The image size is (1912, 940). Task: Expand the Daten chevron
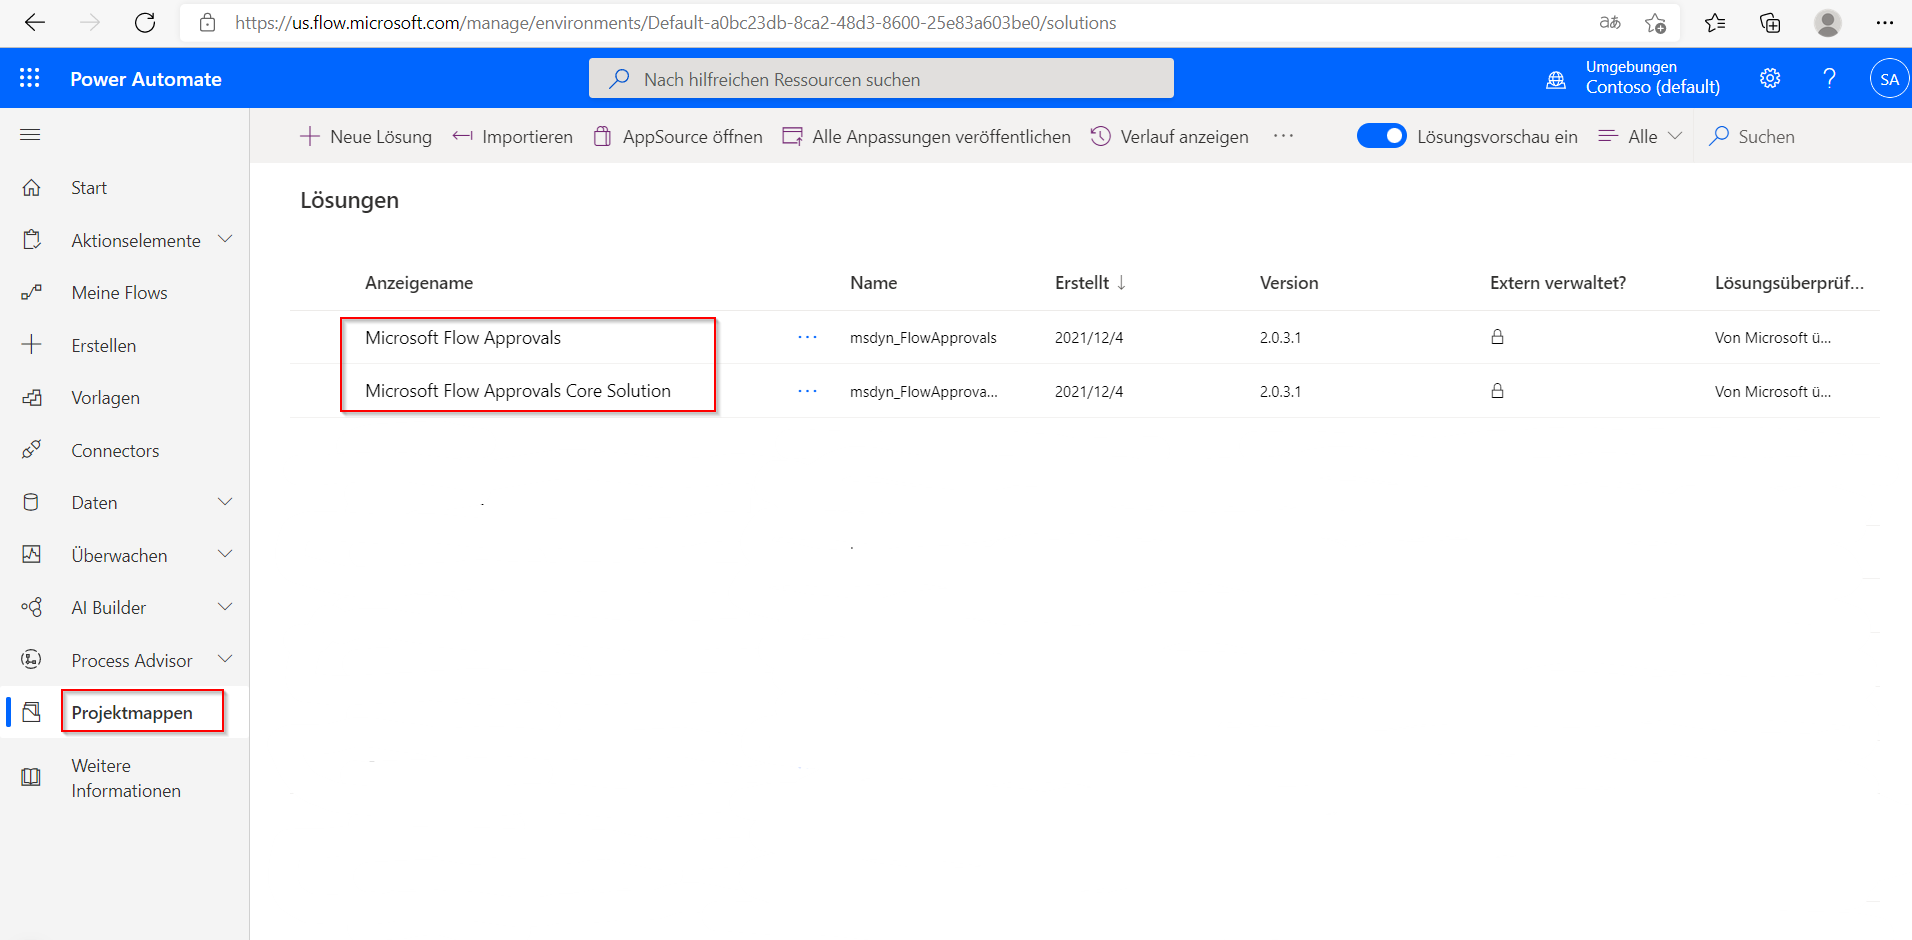point(225,502)
